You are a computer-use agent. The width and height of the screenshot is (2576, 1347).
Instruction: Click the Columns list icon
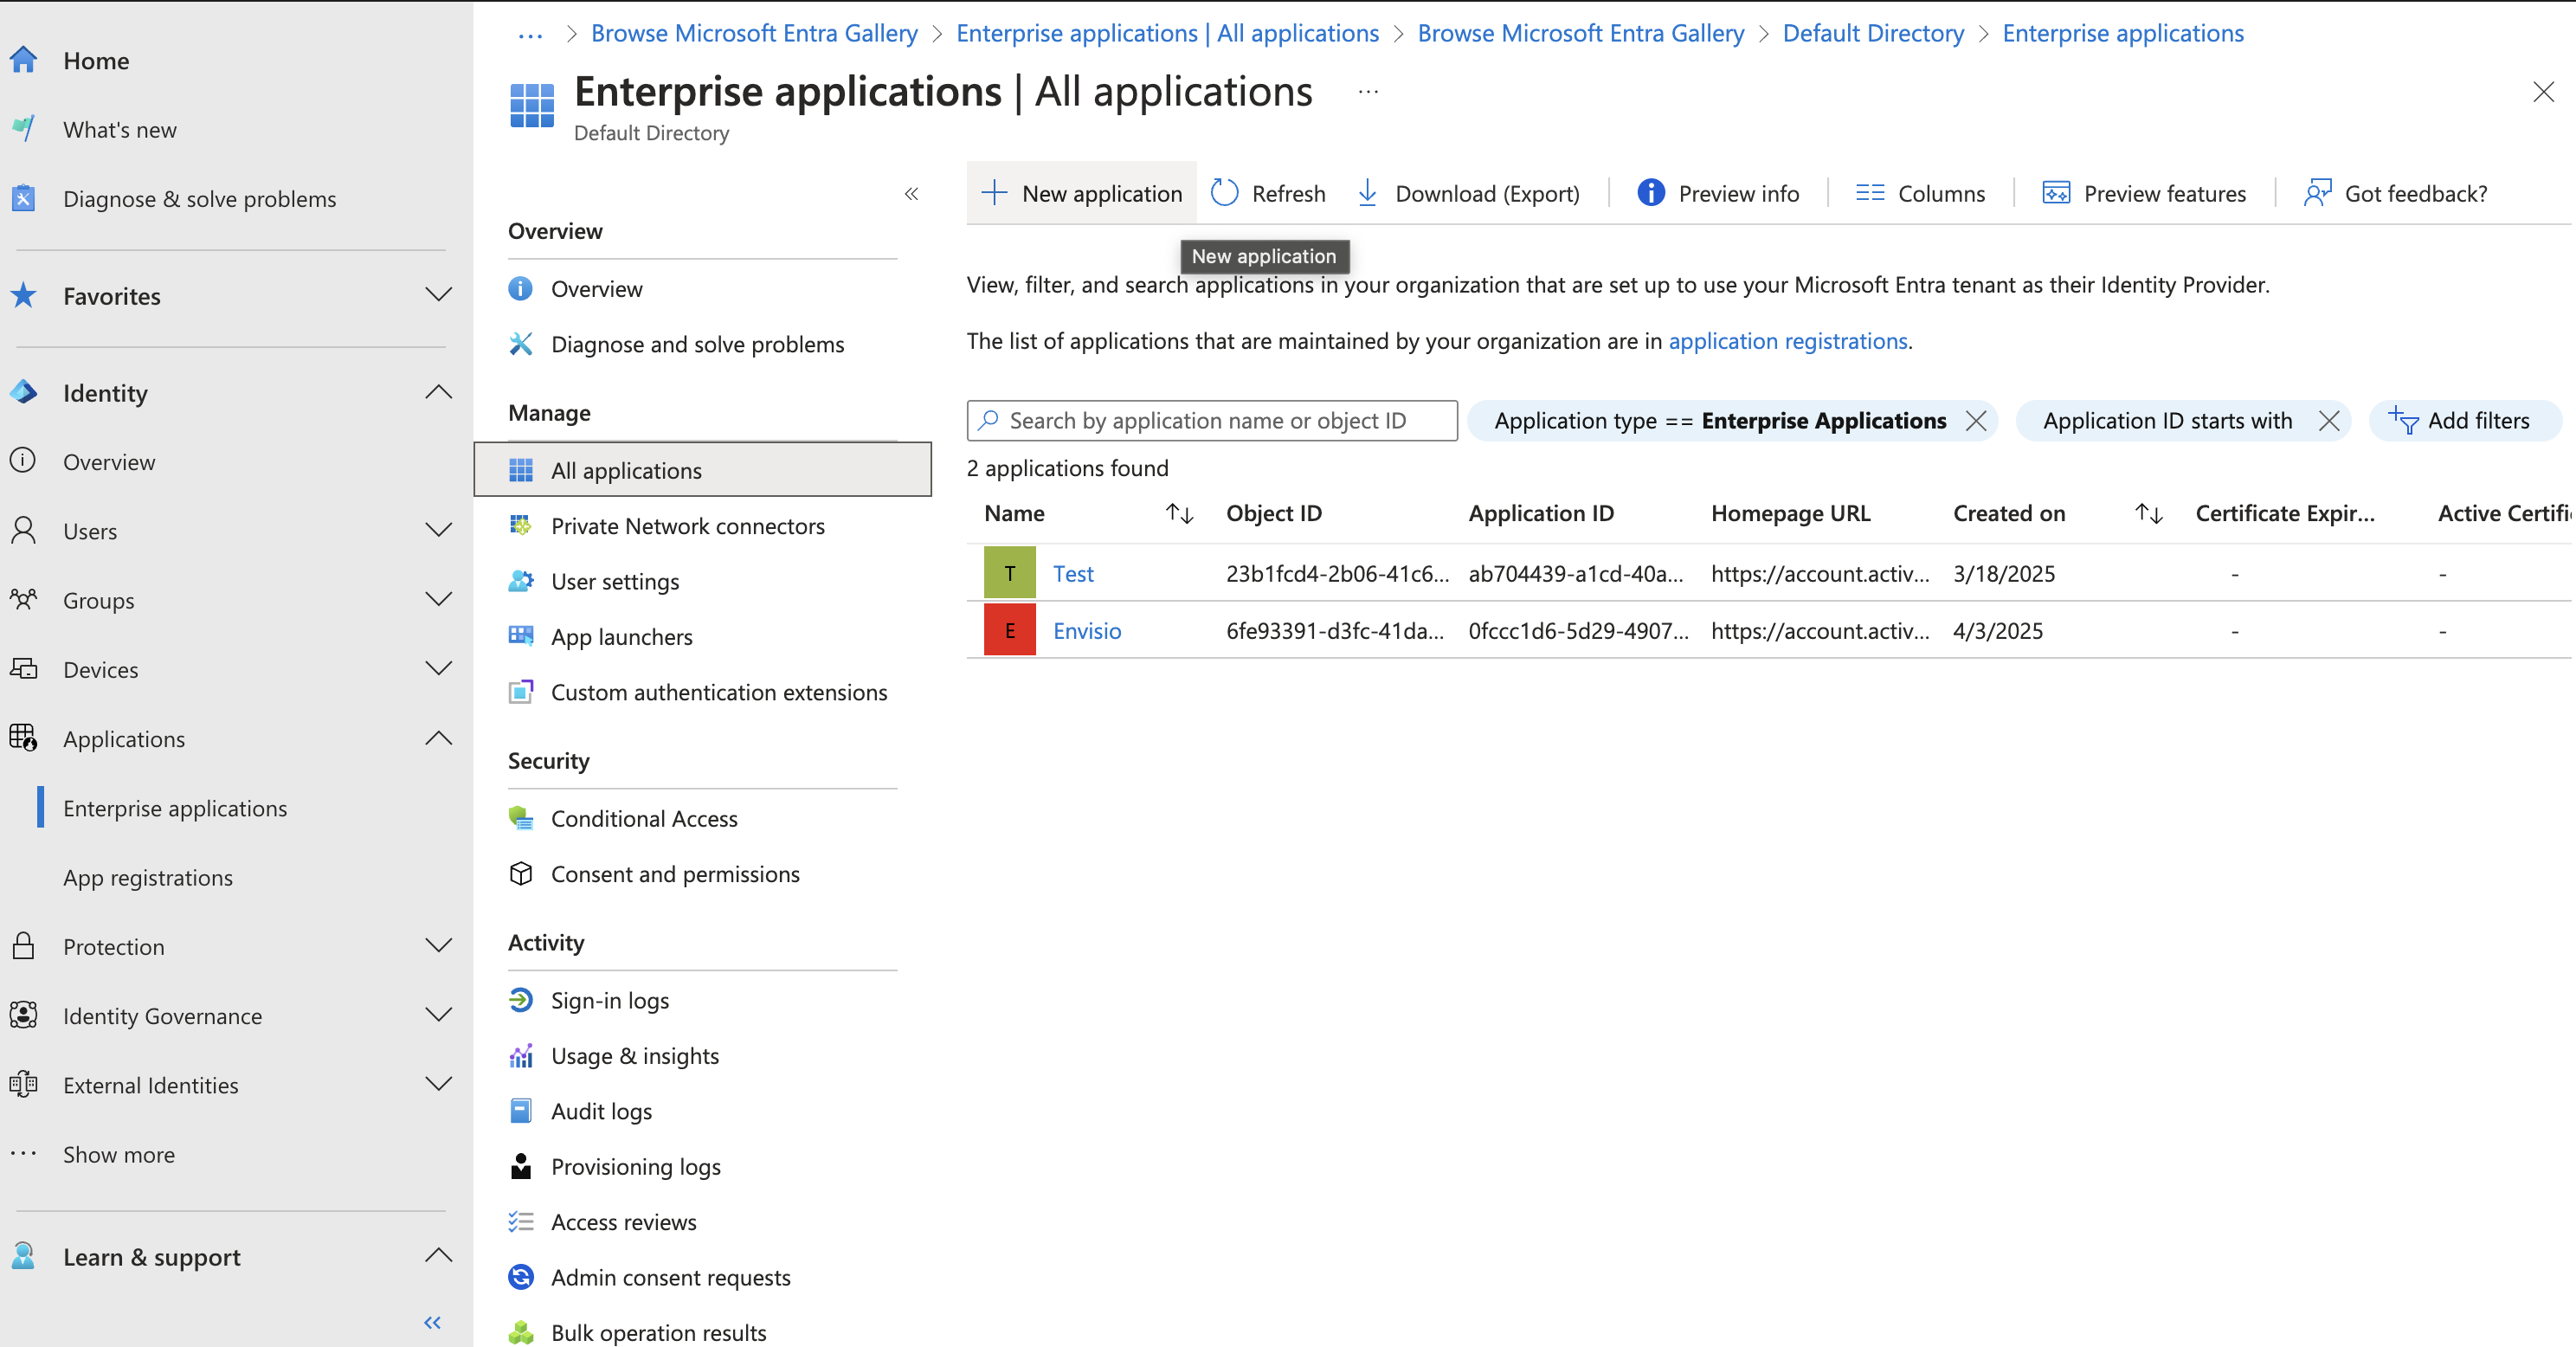[1870, 192]
